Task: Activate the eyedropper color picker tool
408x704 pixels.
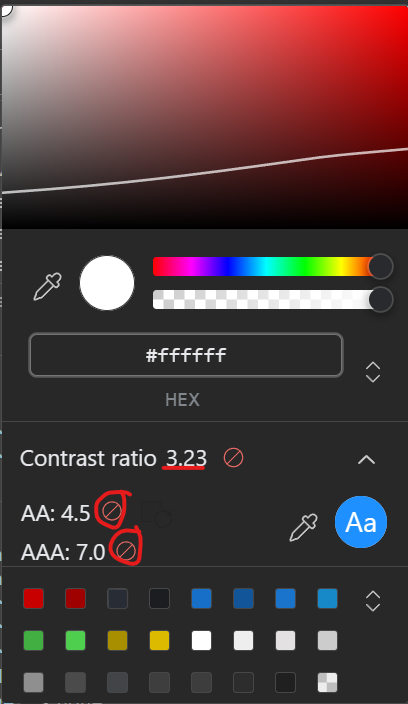Action: 48,286
